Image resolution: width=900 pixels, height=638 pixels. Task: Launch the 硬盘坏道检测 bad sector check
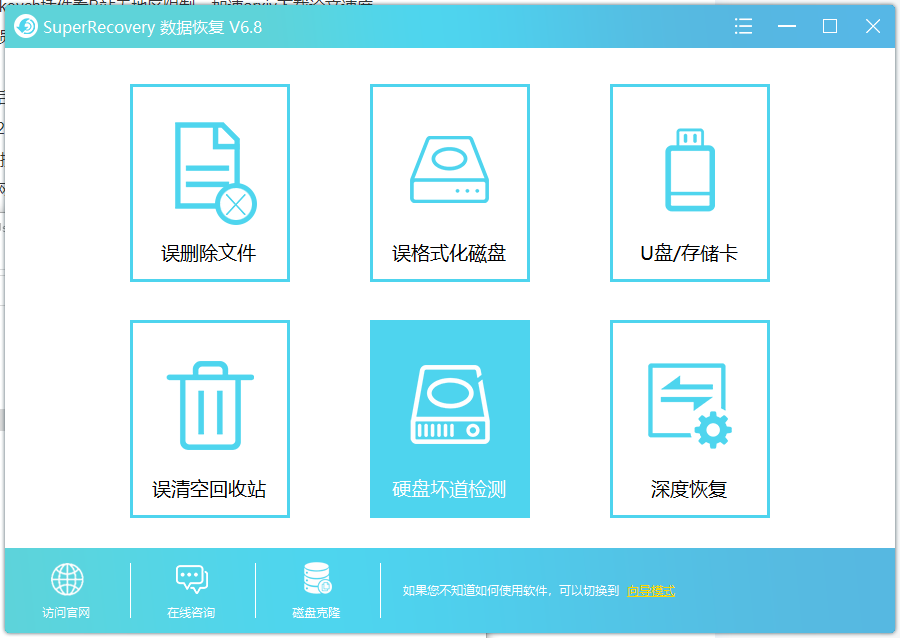point(449,419)
